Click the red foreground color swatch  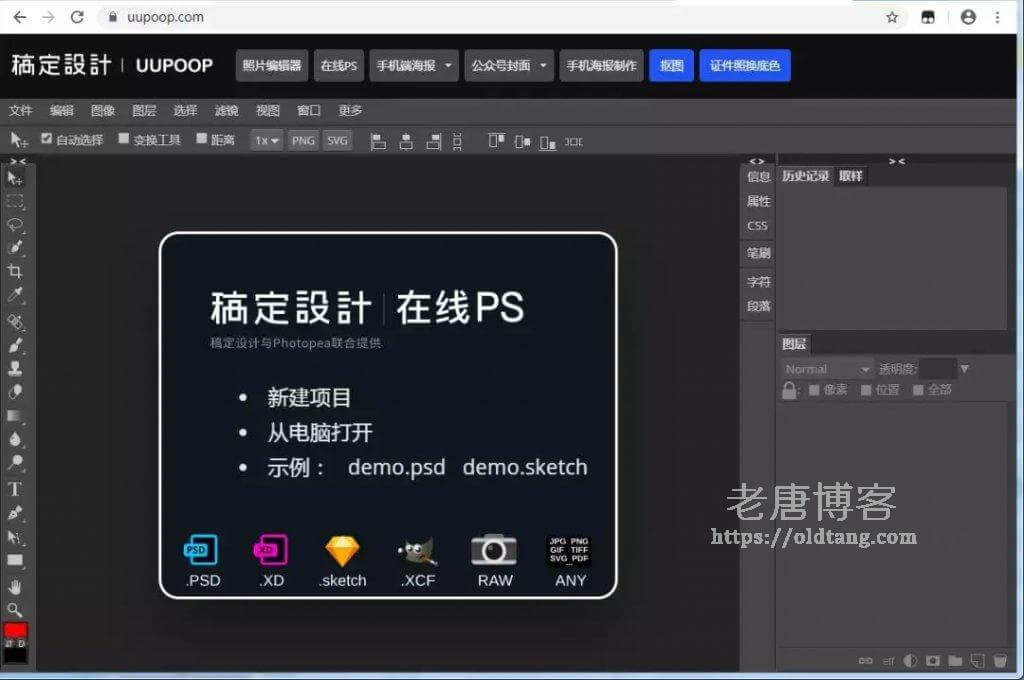coord(15,630)
